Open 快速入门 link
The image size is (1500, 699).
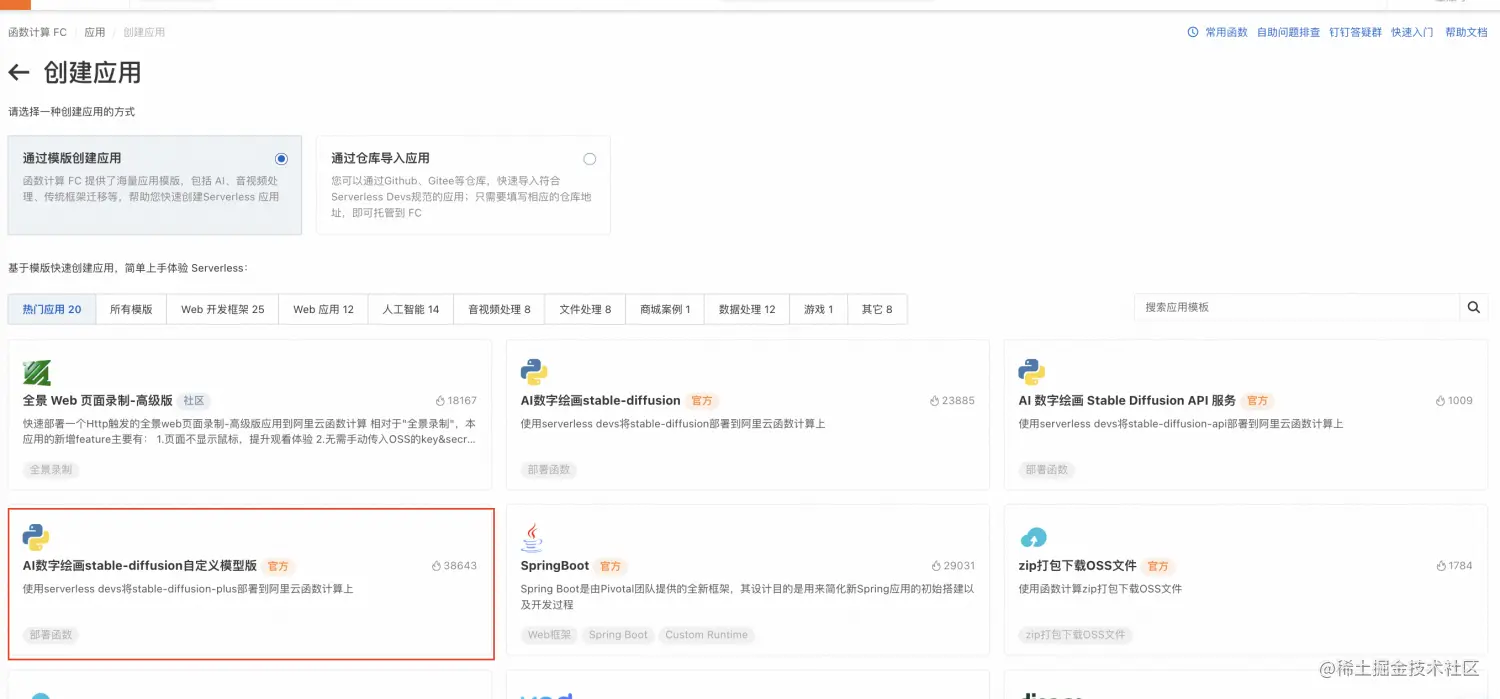1412,32
